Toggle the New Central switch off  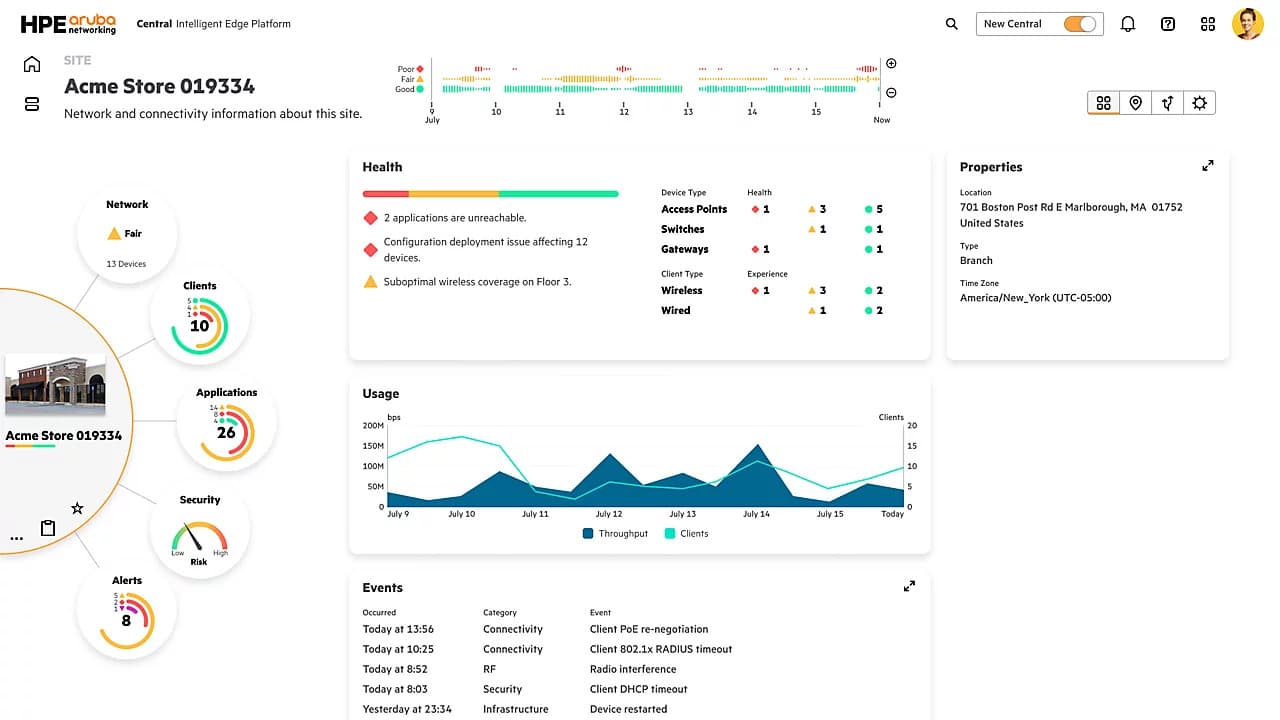[1078, 23]
